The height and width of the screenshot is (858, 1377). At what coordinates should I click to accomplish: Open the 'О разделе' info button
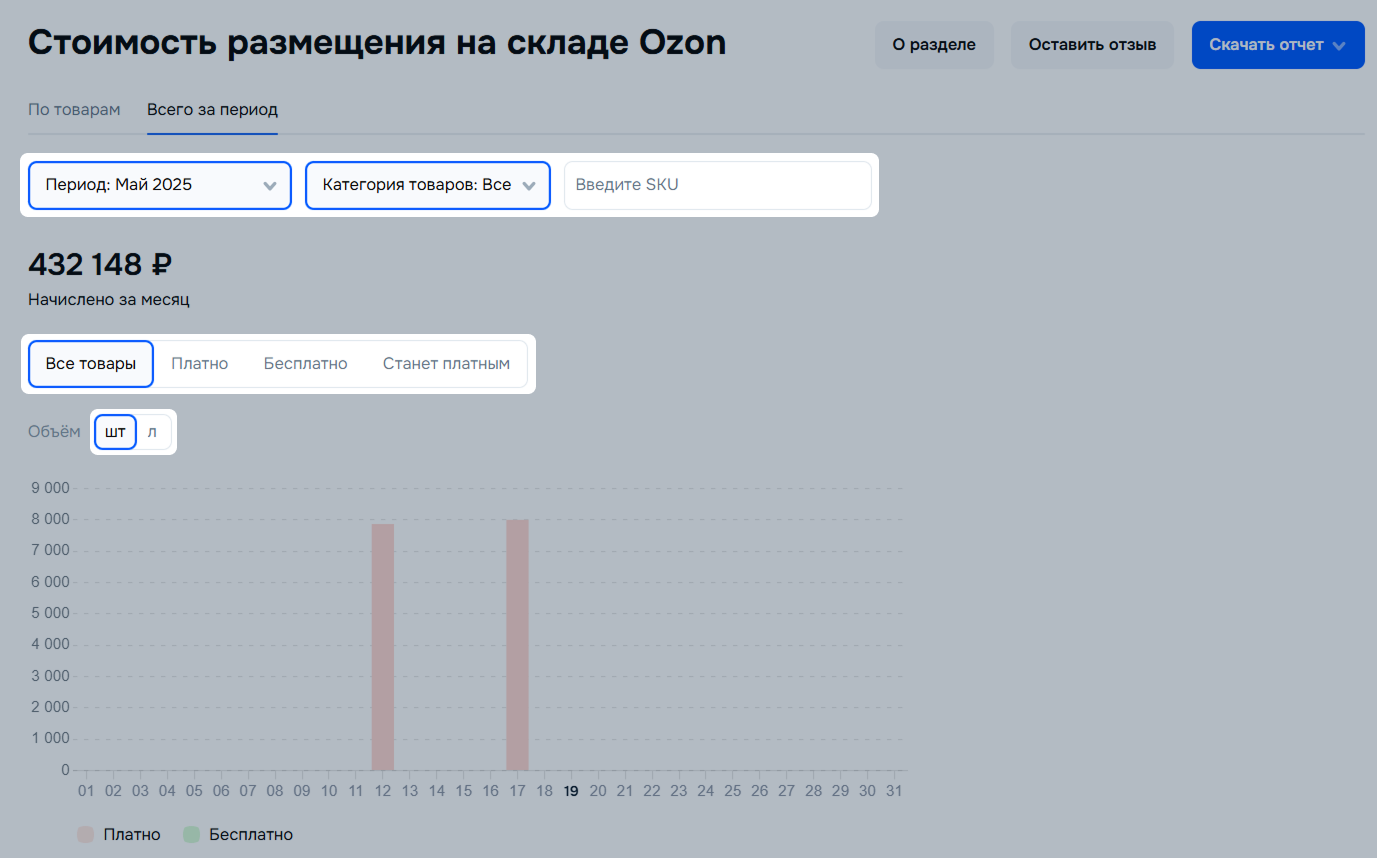coord(934,45)
